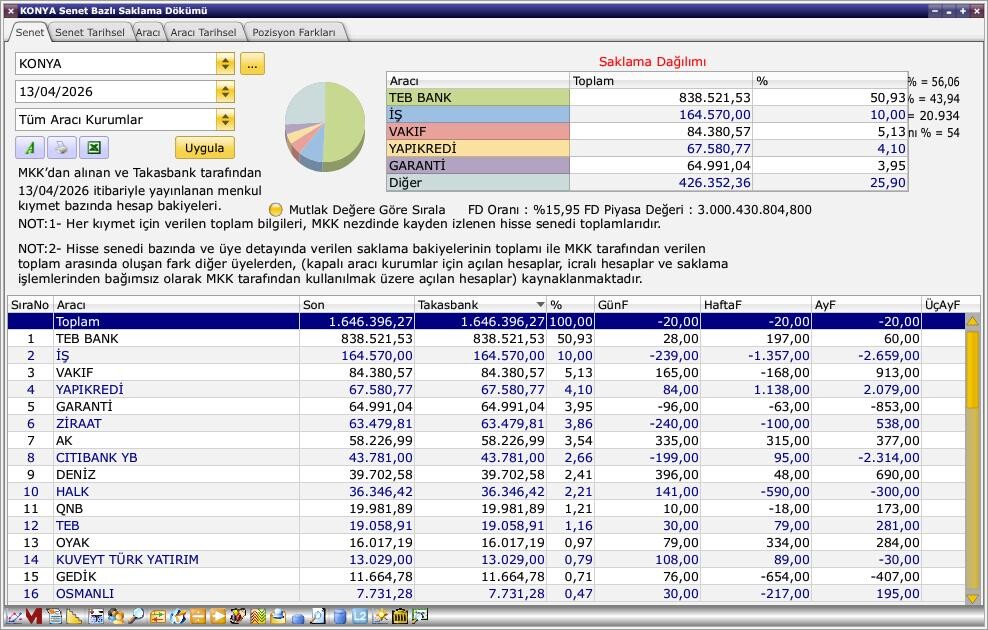The height and width of the screenshot is (630, 988).
Task: Switch to the 'Senet Tarihsel' tab
Action: click(x=89, y=32)
